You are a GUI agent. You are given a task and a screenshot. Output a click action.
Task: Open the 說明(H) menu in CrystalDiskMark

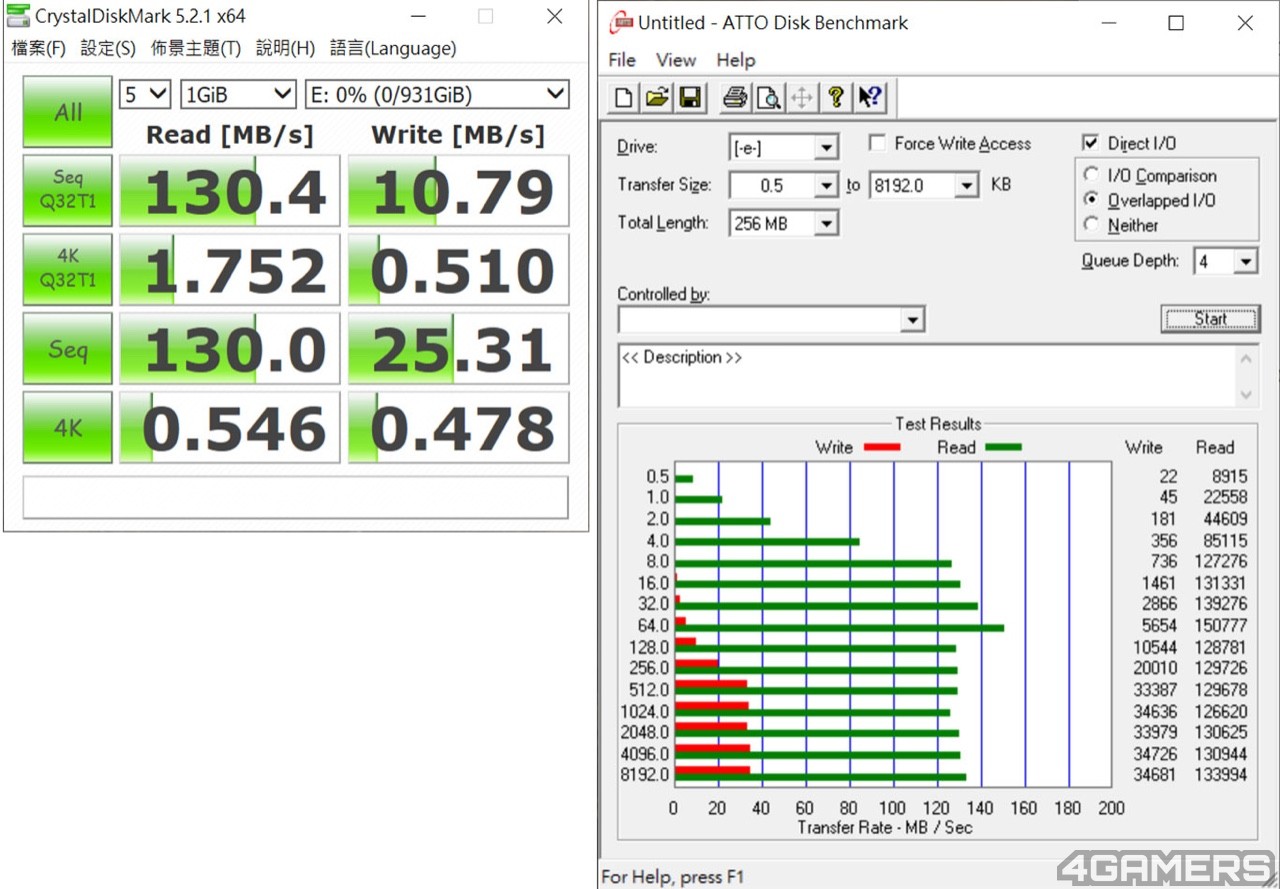pos(286,48)
